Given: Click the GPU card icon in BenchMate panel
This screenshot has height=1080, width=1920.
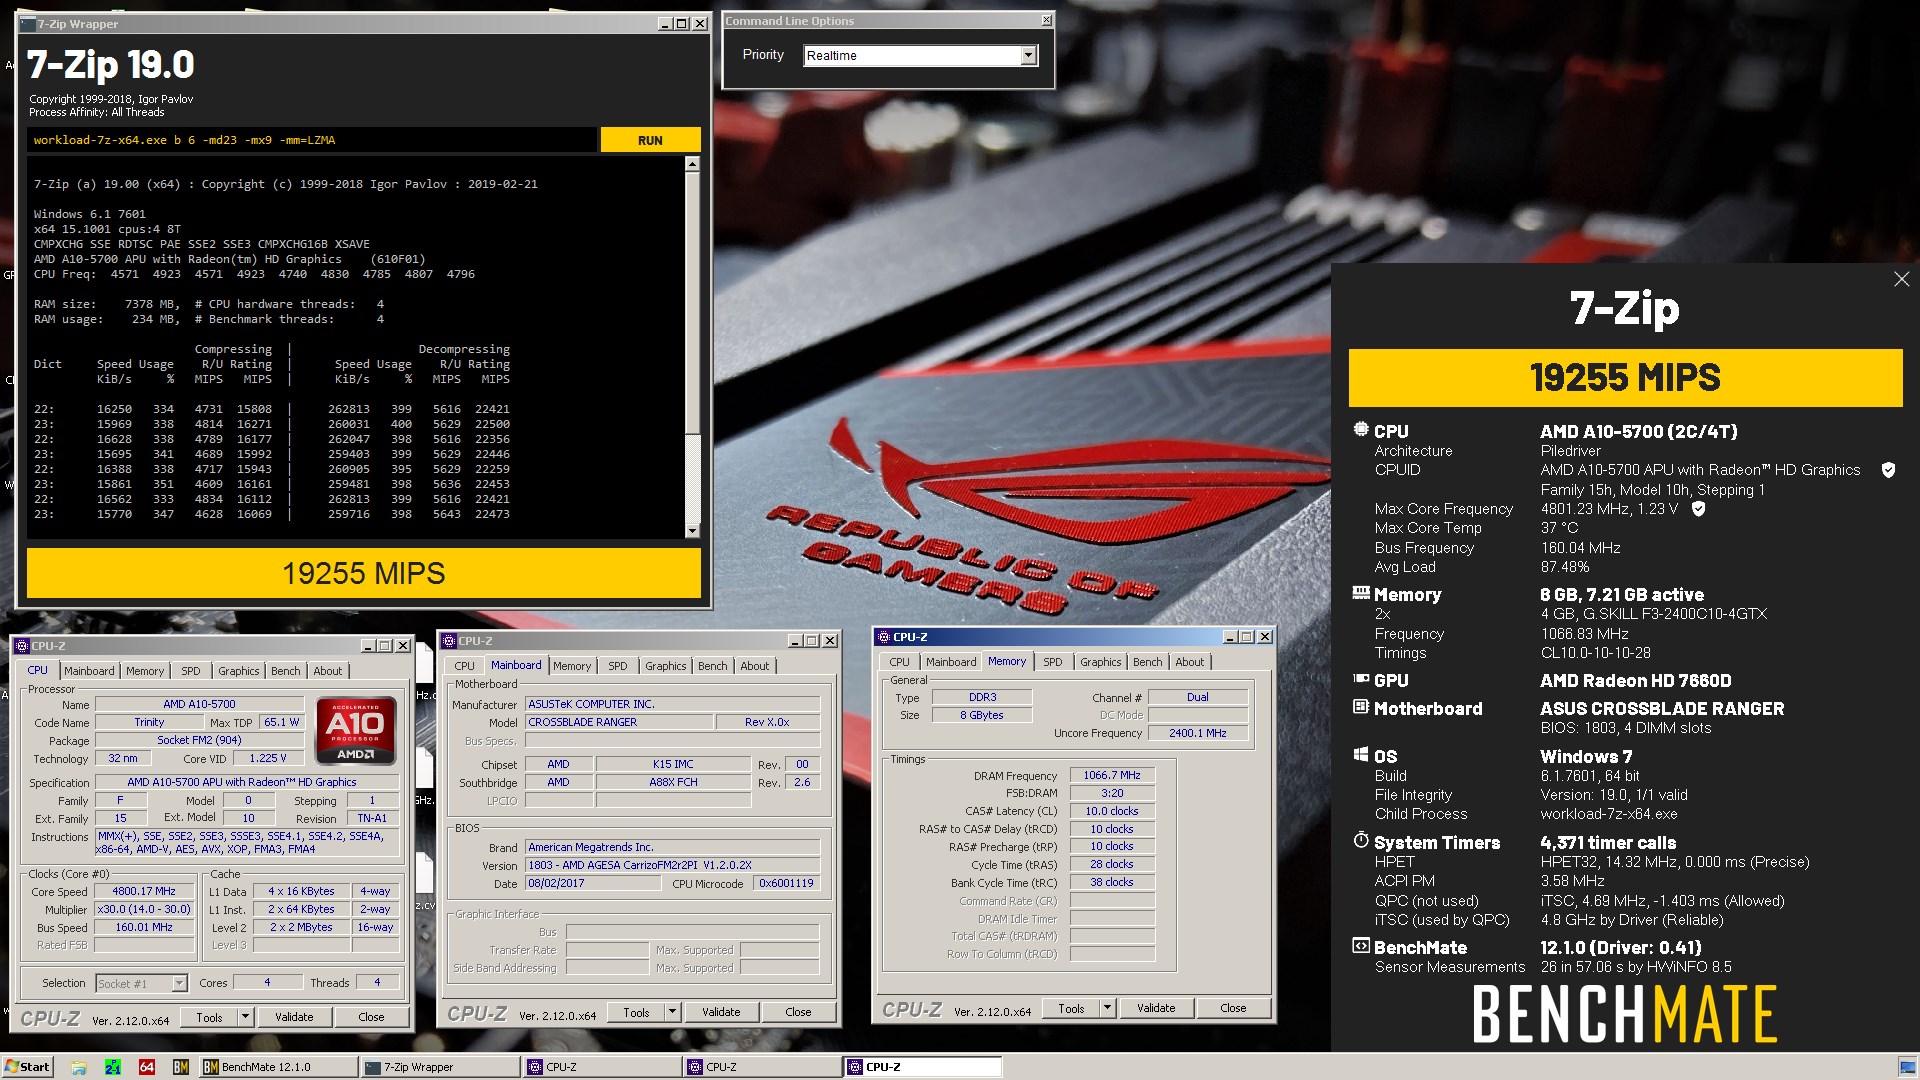Looking at the screenshot, I should pos(1360,679).
